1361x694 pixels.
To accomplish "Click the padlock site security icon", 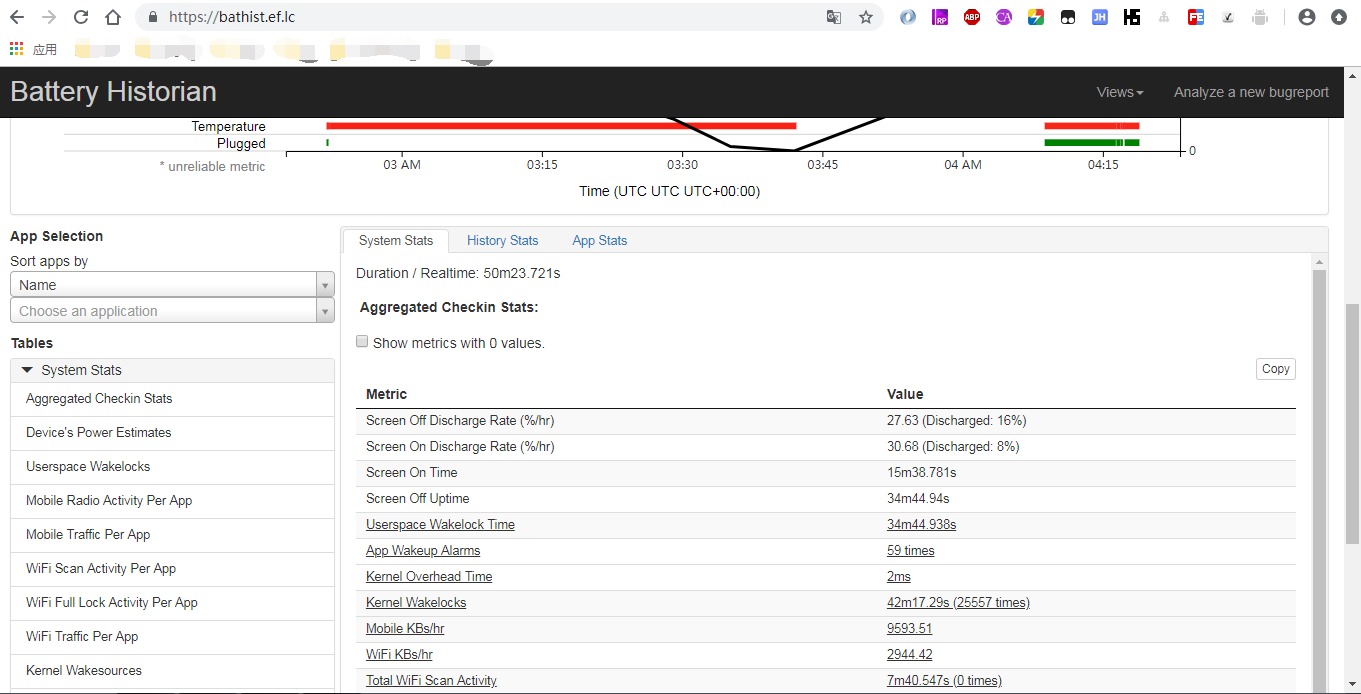I will point(153,17).
